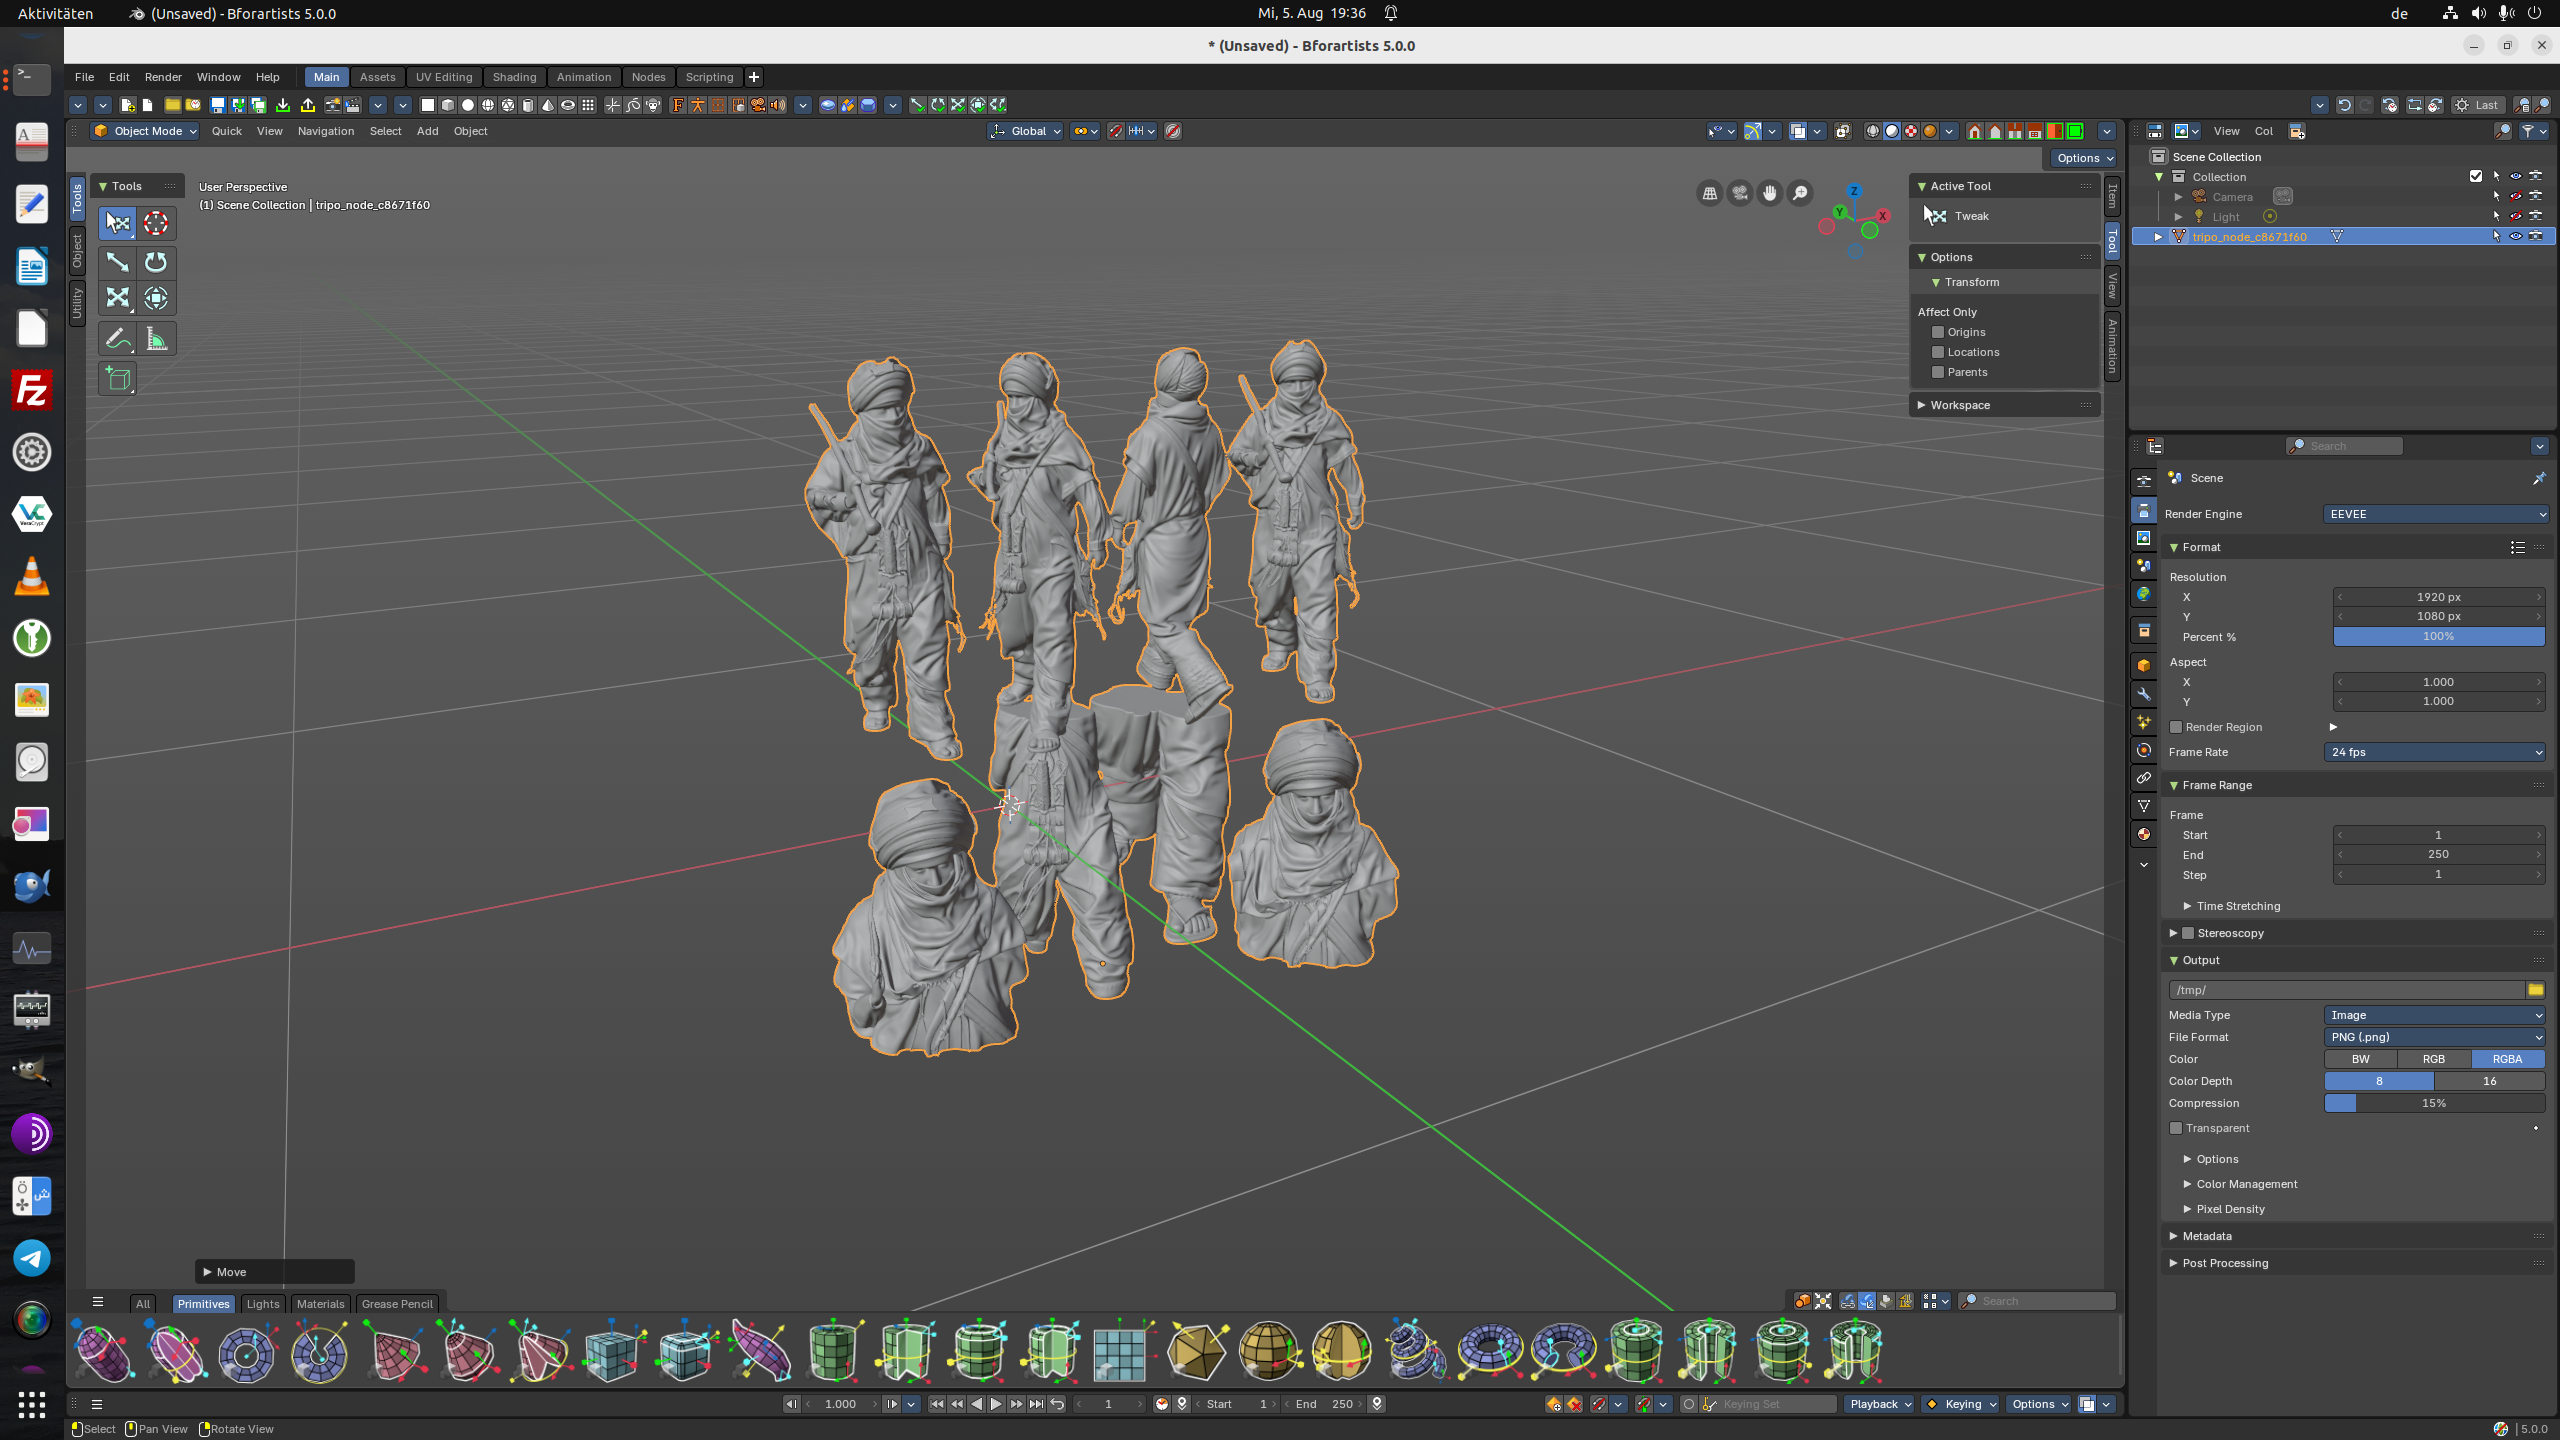Click the red X axis on navigation gizmo
This screenshot has width=2560, height=1440.
point(1882,215)
